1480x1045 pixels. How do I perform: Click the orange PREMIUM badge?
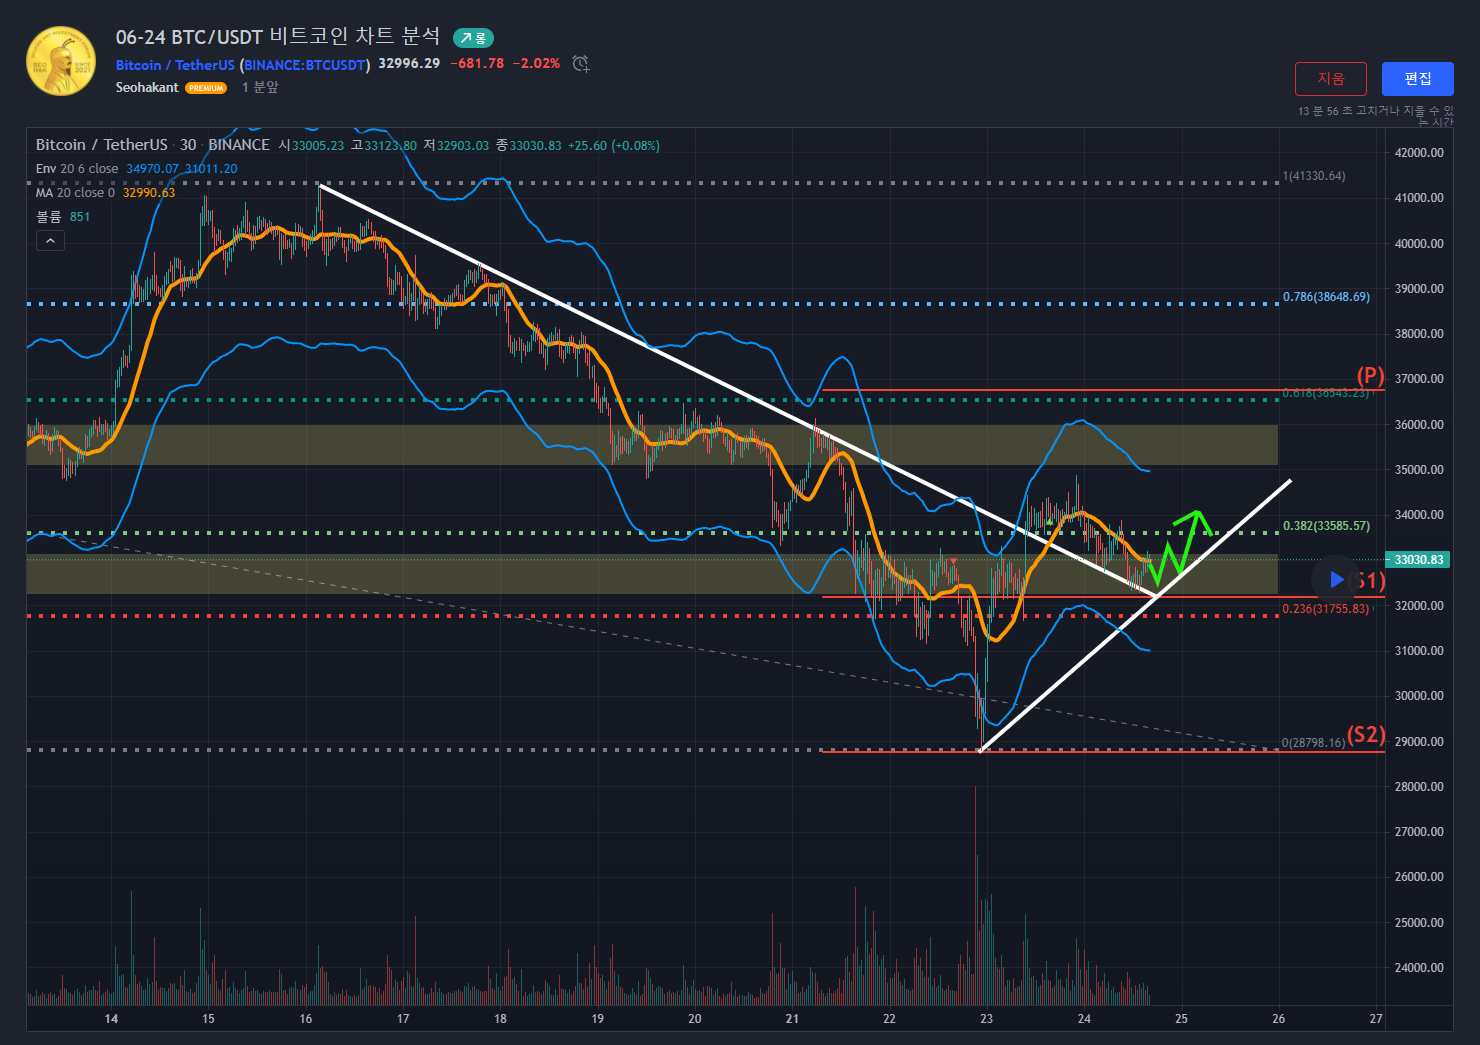206,88
